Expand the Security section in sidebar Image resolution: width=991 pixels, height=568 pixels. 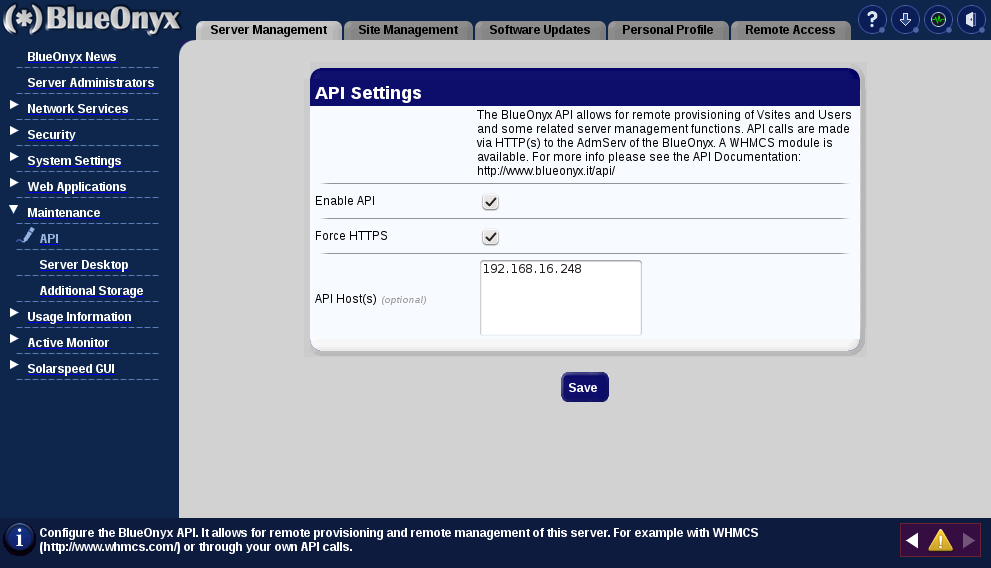click(51, 135)
